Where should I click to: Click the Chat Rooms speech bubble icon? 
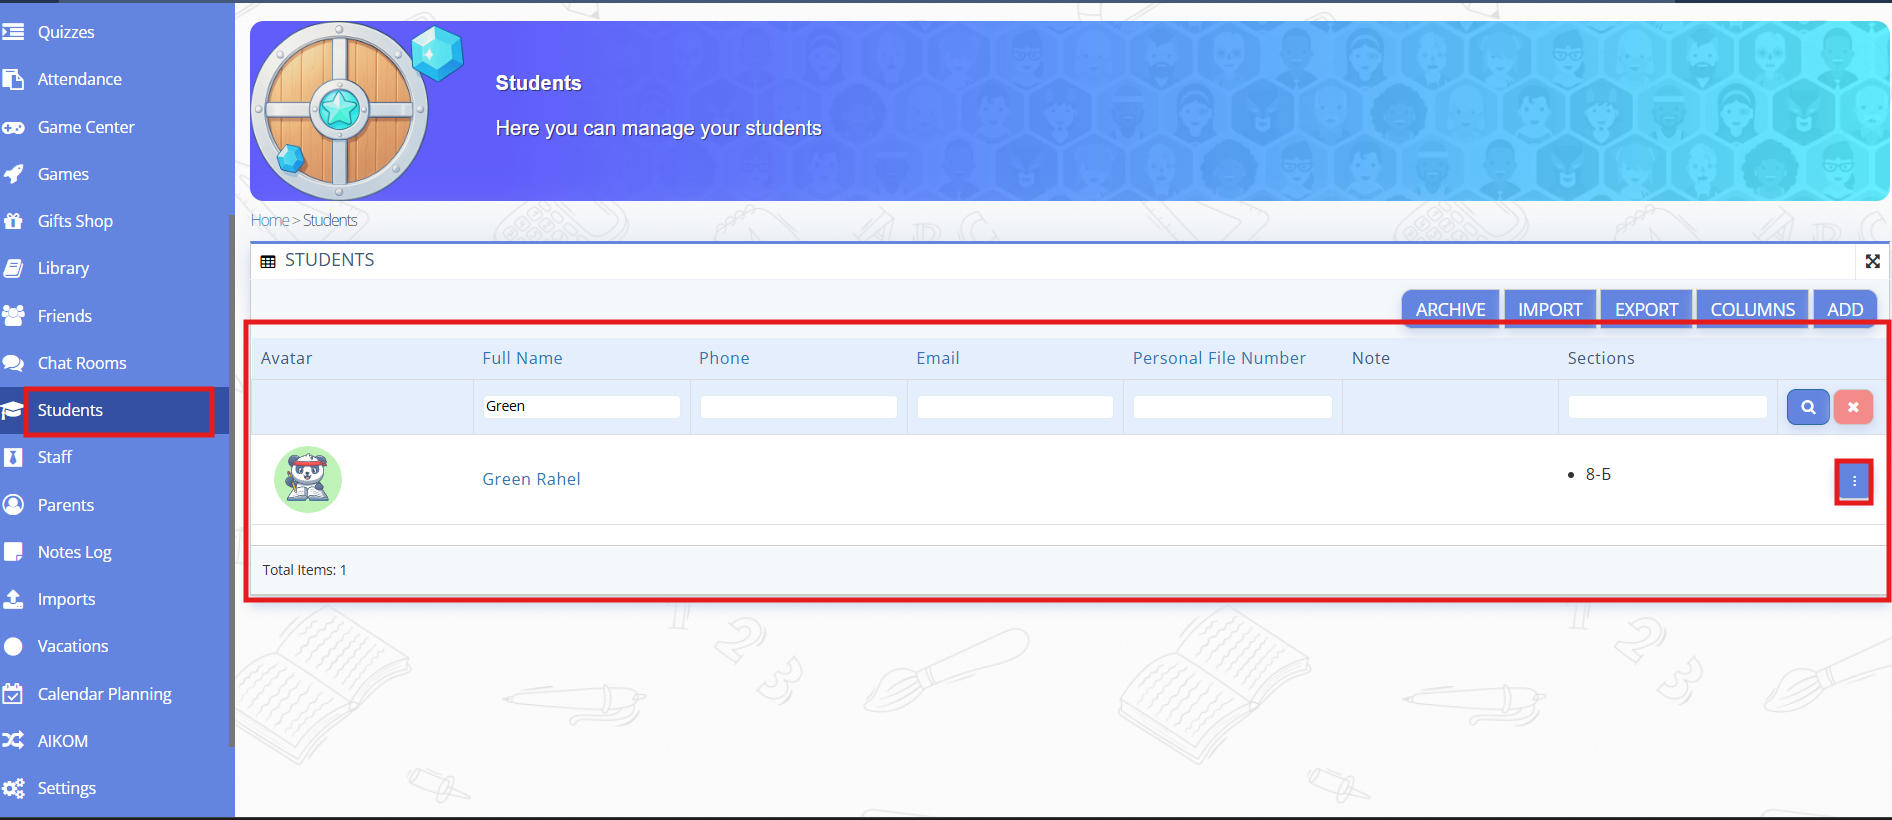pos(13,363)
